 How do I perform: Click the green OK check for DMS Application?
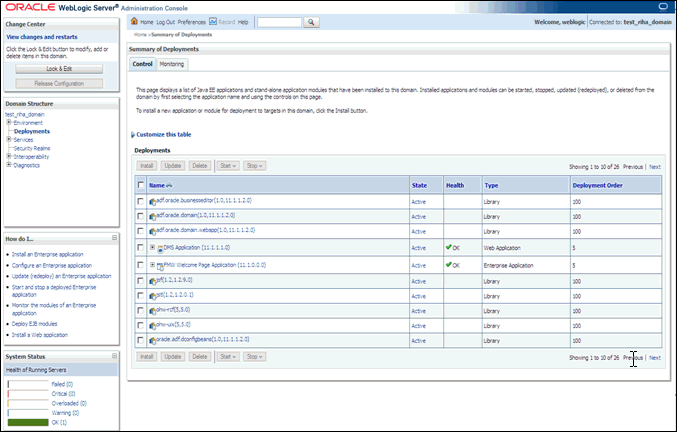449,247
